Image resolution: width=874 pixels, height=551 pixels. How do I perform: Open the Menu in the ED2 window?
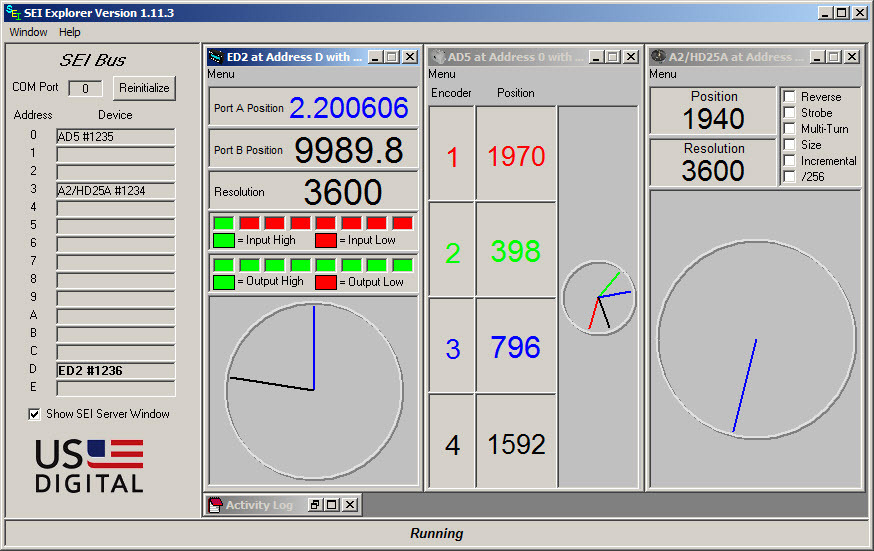(x=220, y=74)
